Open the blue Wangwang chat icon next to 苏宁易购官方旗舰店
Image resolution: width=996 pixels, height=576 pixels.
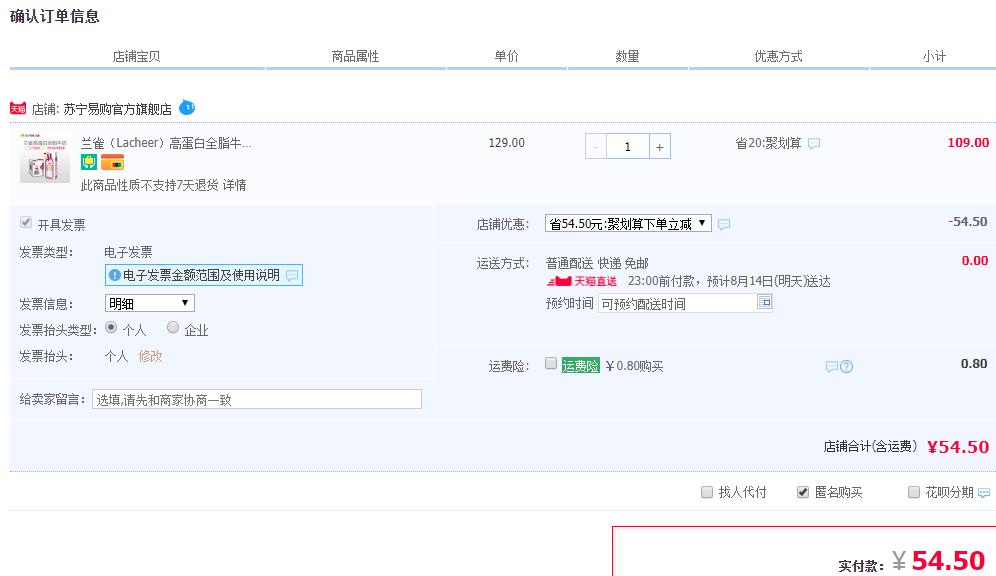coord(187,107)
